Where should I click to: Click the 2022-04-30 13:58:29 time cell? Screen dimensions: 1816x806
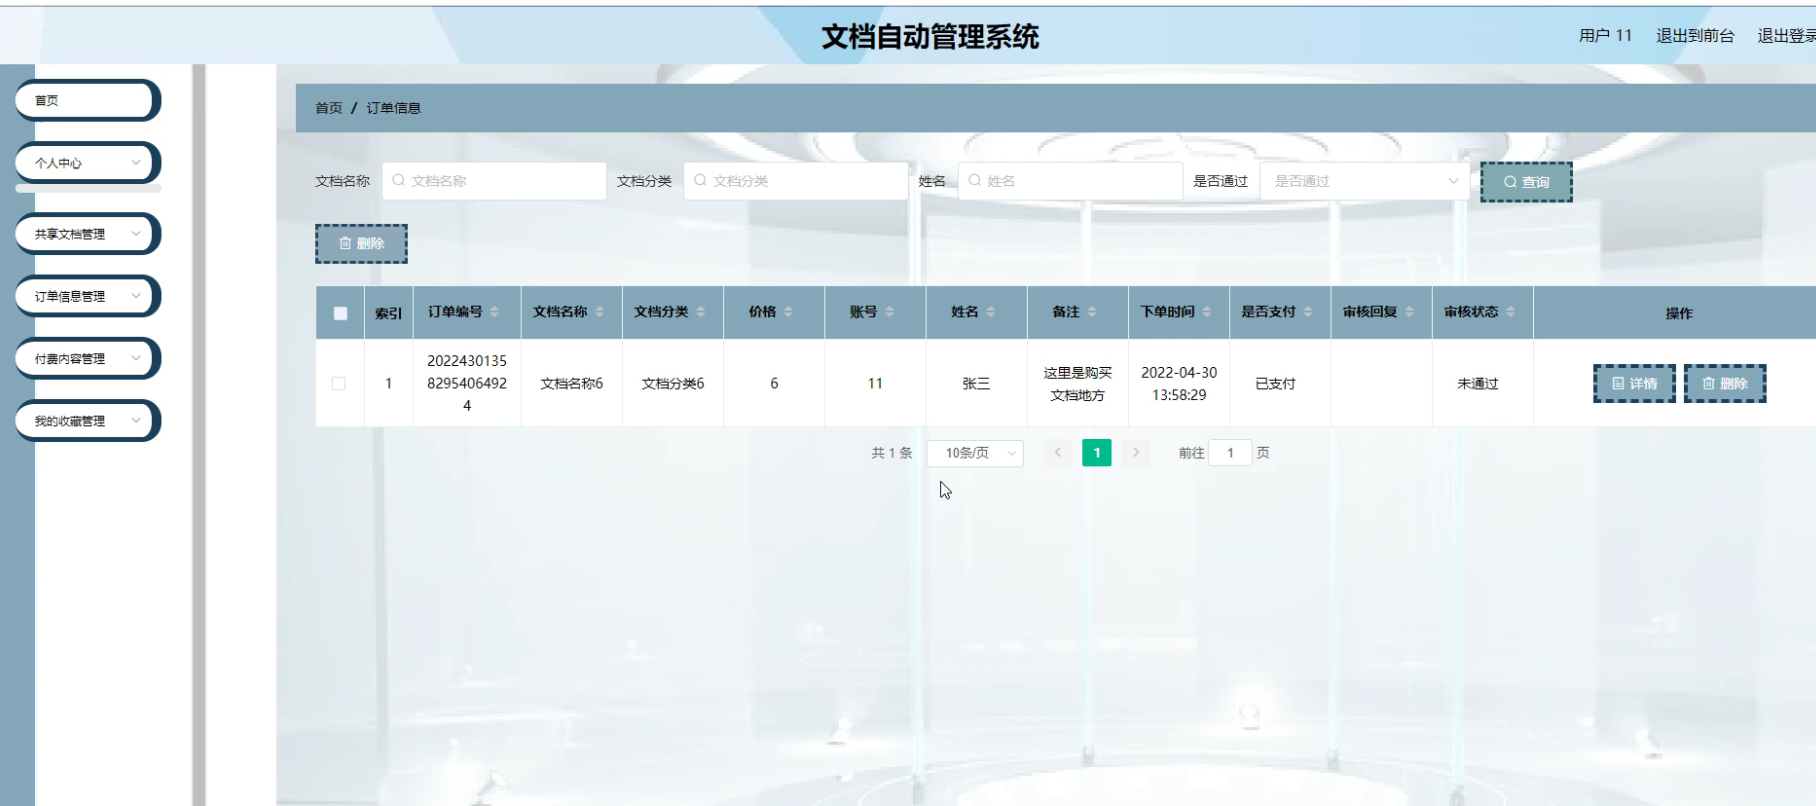pyautogui.click(x=1179, y=383)
